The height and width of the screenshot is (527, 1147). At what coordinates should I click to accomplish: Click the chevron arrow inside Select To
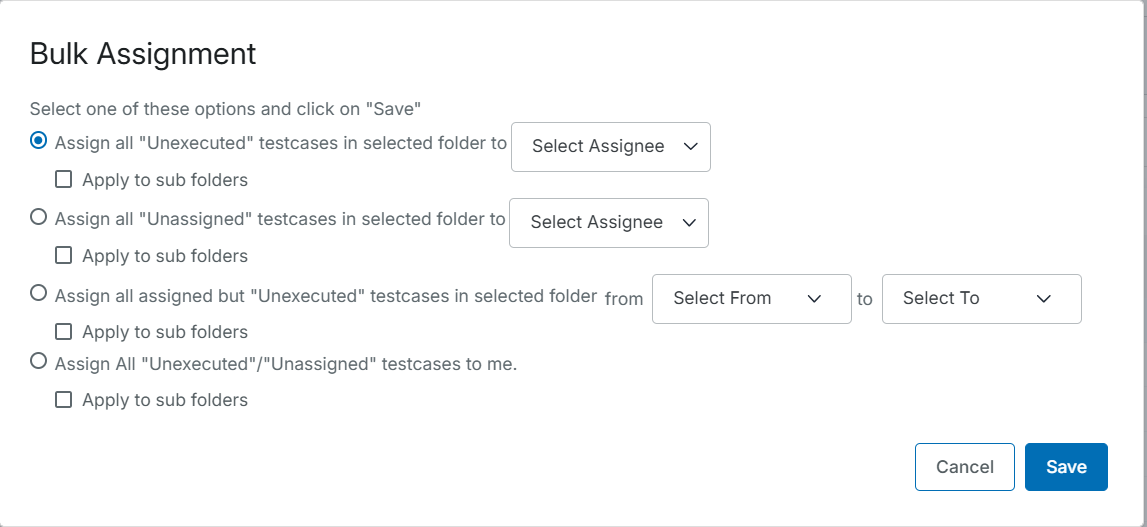pyautogui.click(x=1044, y=298)
